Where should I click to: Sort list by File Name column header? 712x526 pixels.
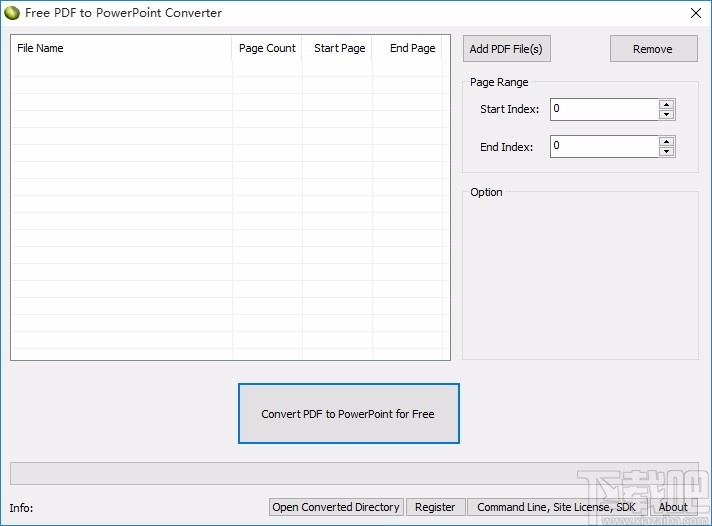tap(122, 48)
